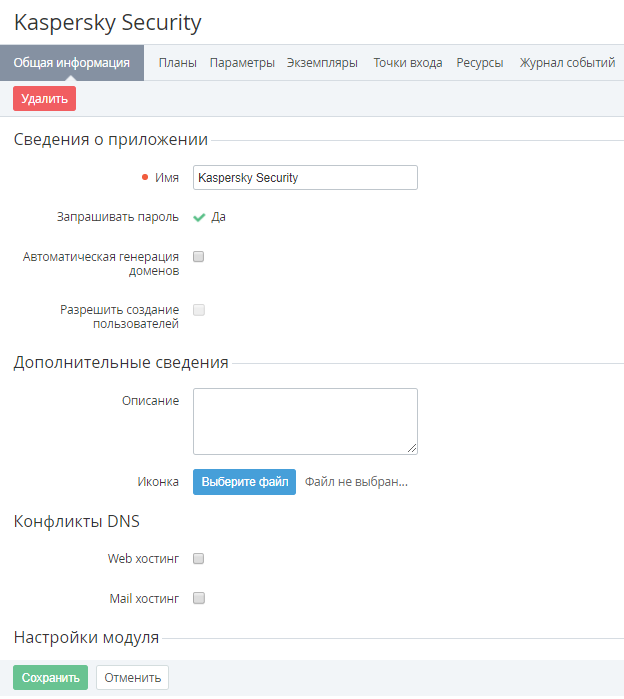Click inside the Описание text area

point(305,421)
